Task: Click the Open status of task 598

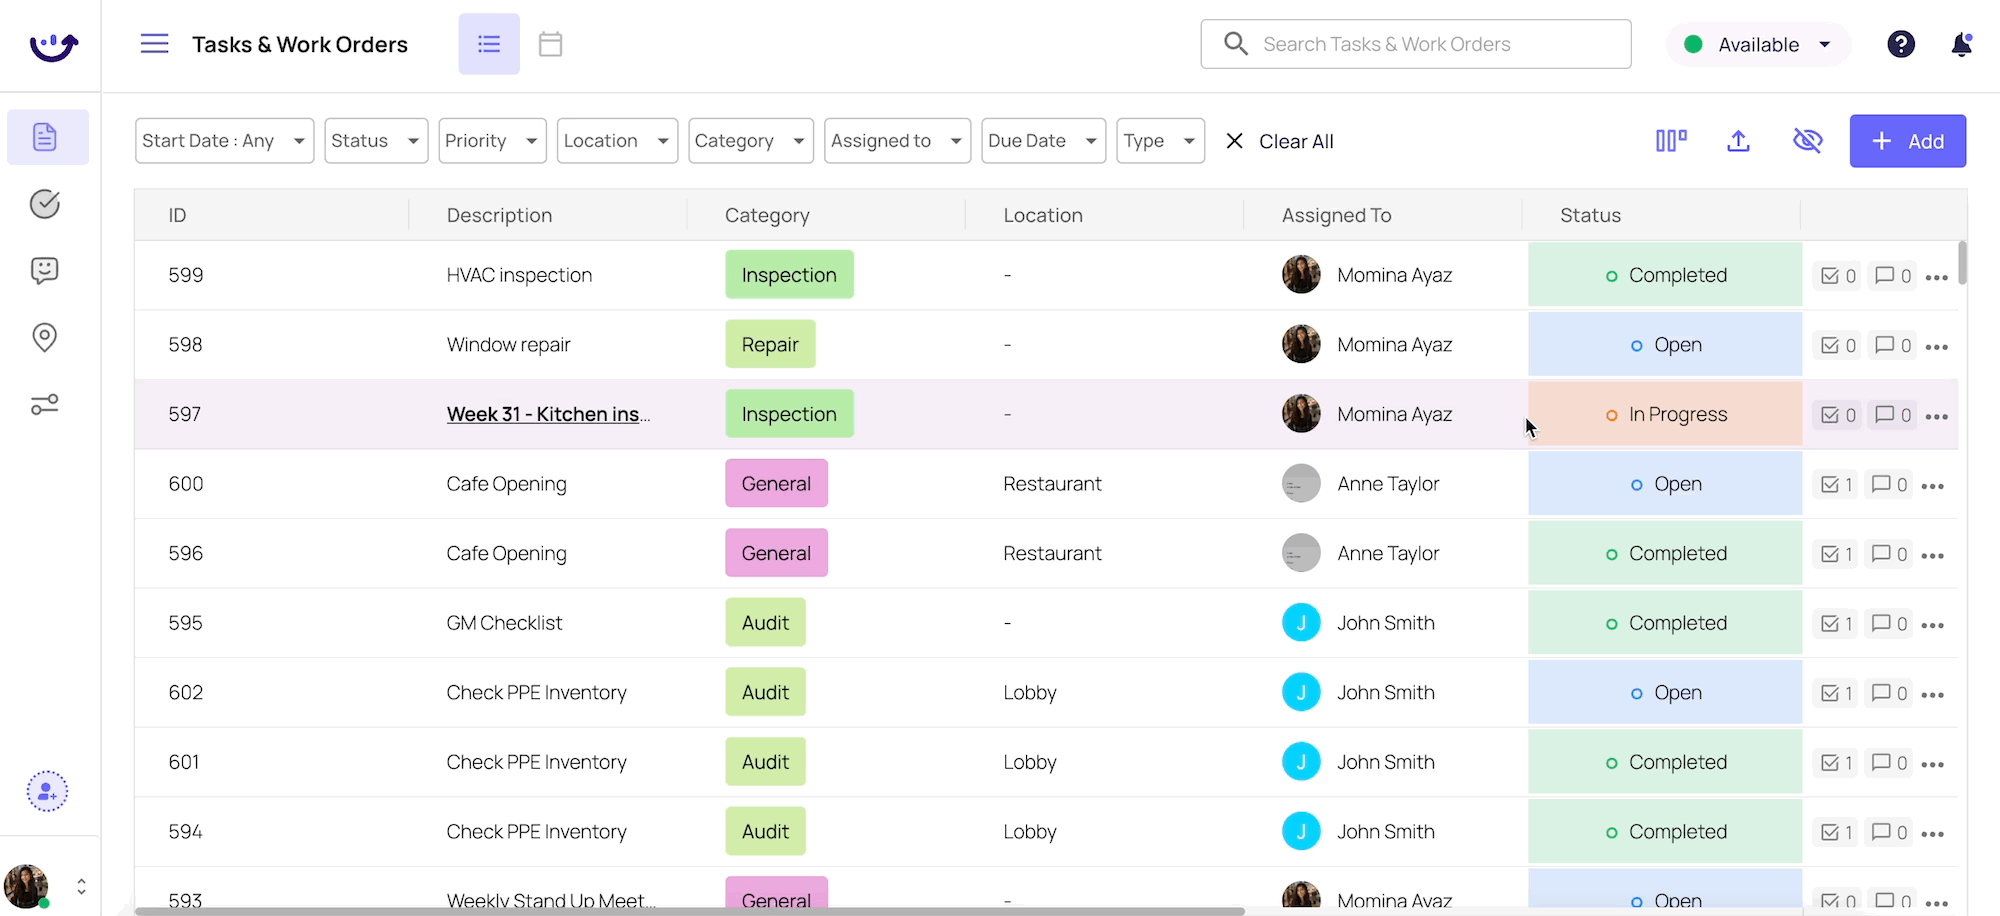Action: click(1665, 345)
